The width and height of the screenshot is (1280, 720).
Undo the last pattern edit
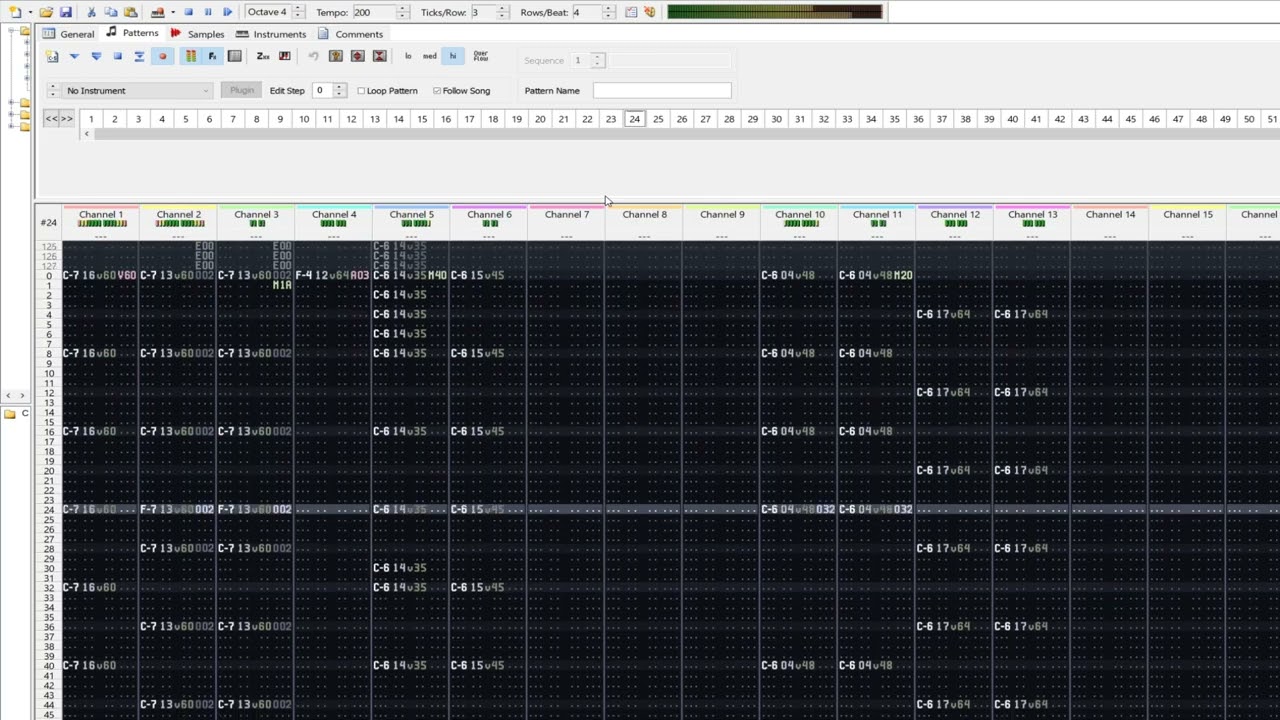click(x=313, y=56)
